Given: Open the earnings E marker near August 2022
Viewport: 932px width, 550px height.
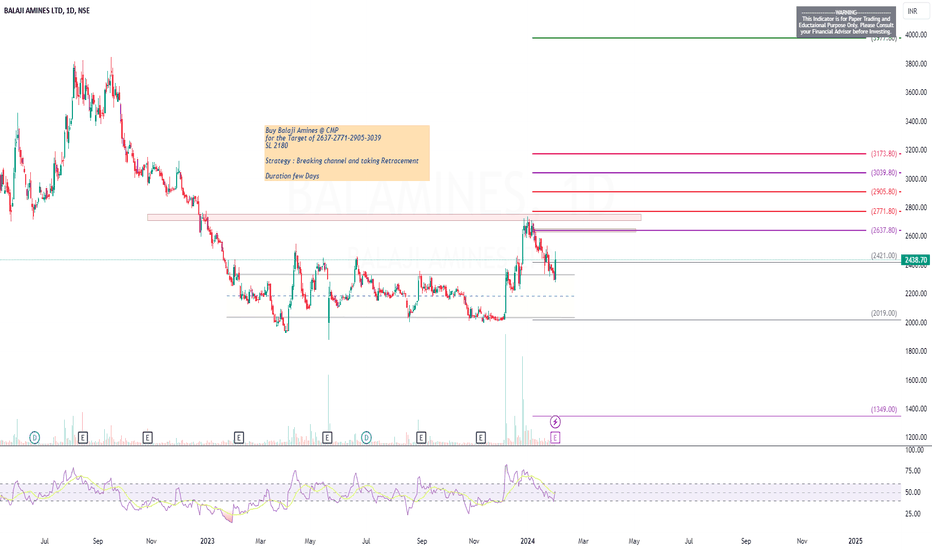Looking at the screenshot, I should click(83, 438).
